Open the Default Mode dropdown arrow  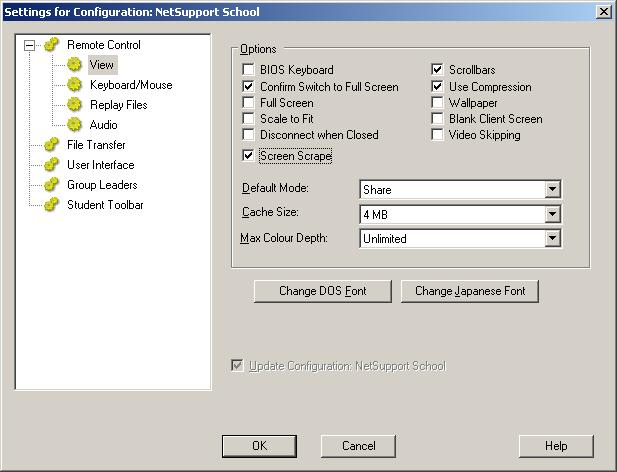click(x=552, y=190)
